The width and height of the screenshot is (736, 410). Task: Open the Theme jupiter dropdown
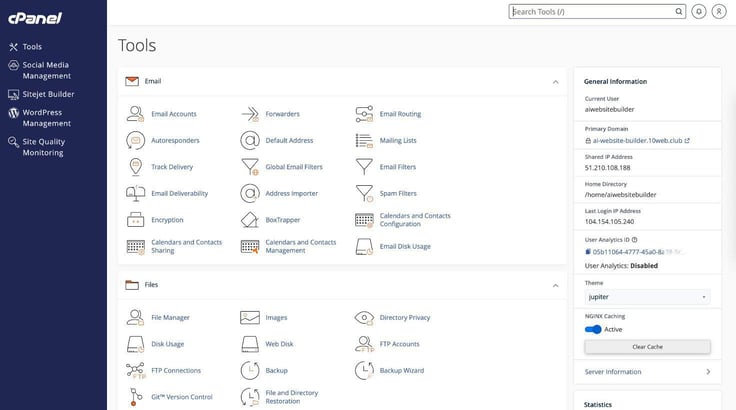click(x=647, y=297)
